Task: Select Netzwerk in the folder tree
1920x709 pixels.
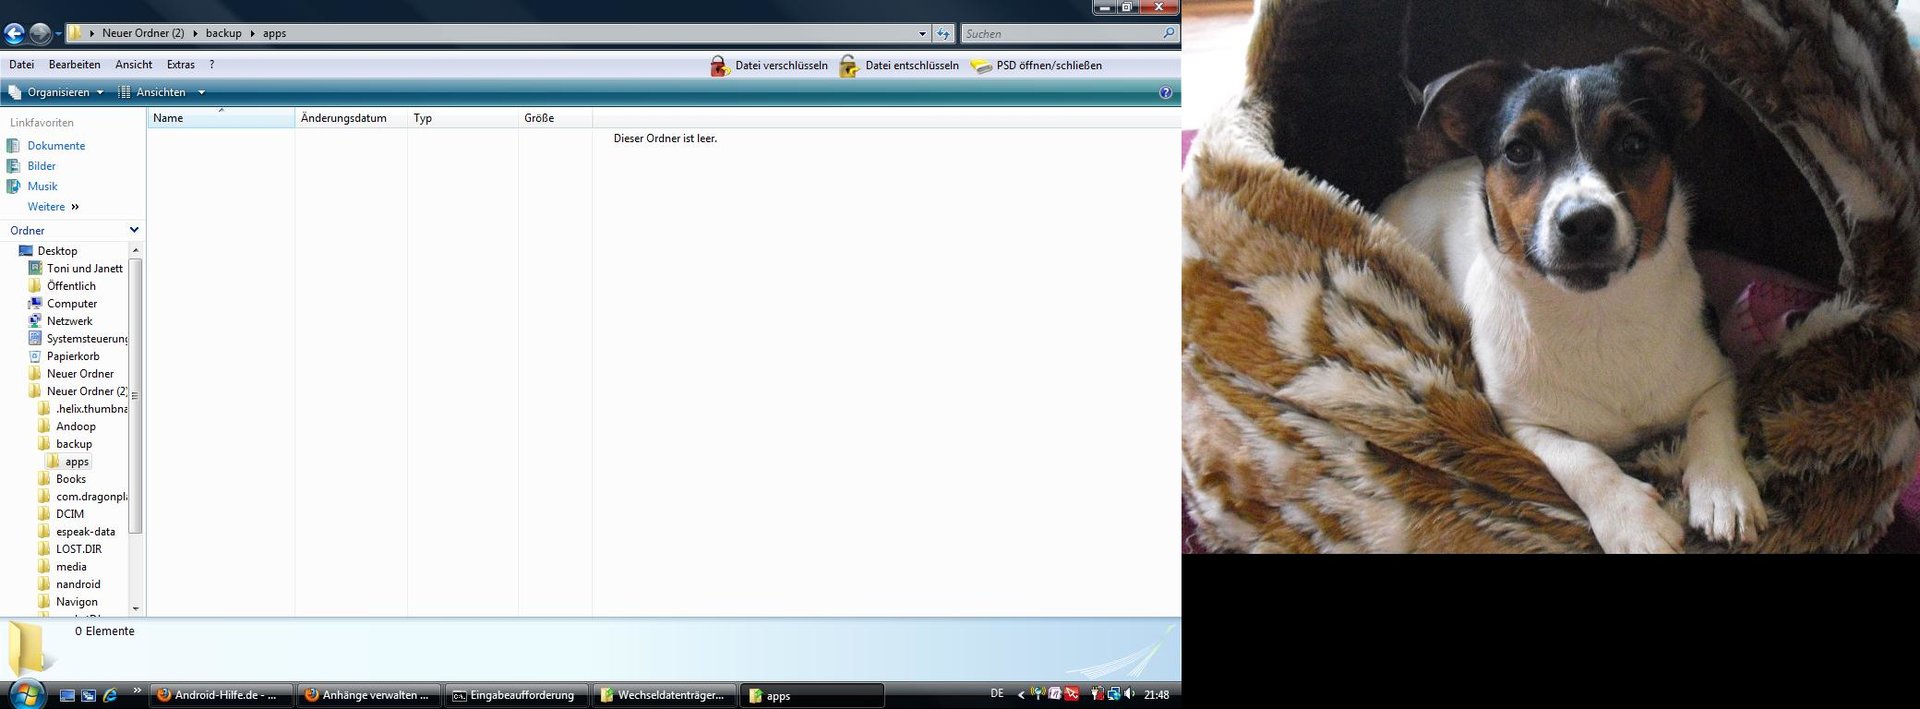Action: (x=69, y=321)
